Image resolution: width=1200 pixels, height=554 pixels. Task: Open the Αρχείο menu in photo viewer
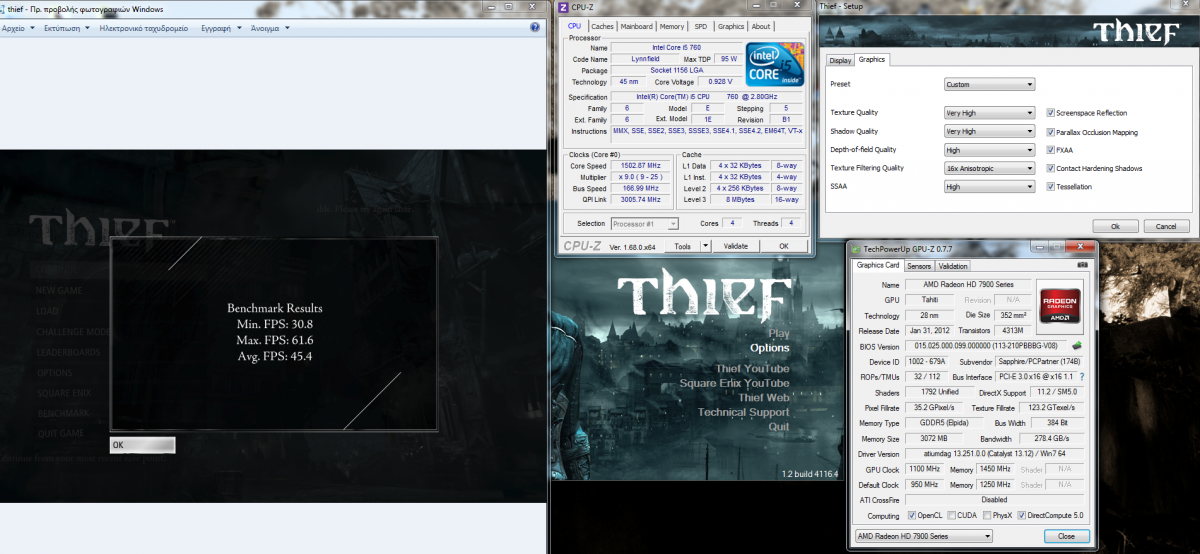[17, 28]
